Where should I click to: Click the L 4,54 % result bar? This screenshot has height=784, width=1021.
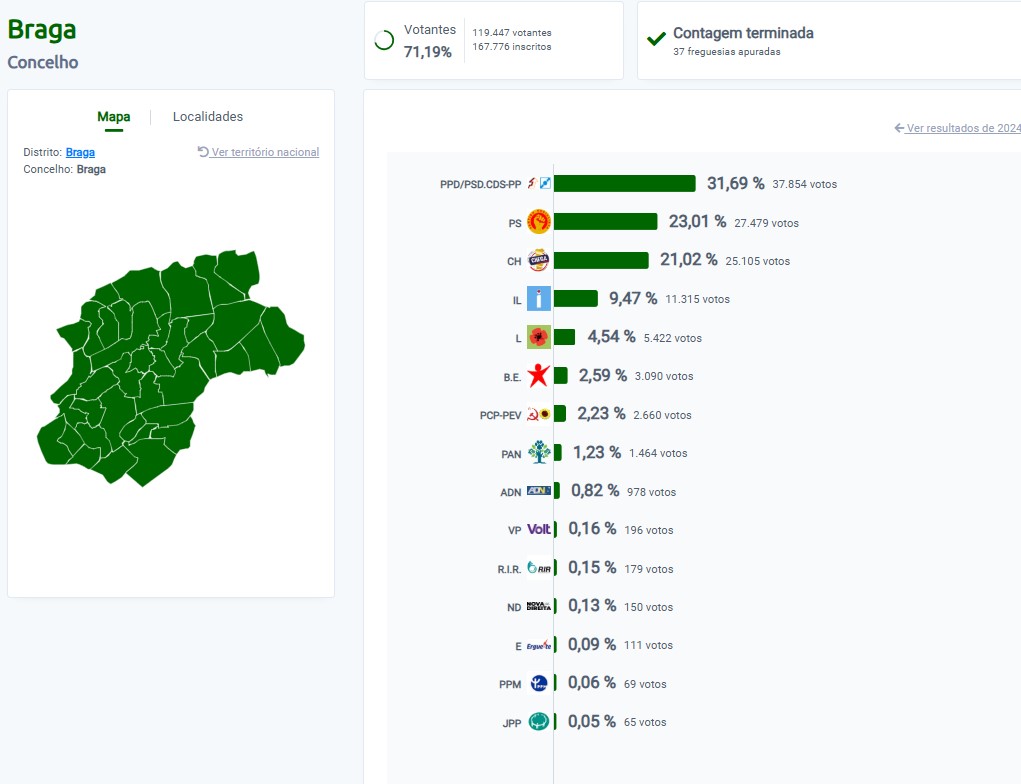pyautogui.click(x=565, y=337)
